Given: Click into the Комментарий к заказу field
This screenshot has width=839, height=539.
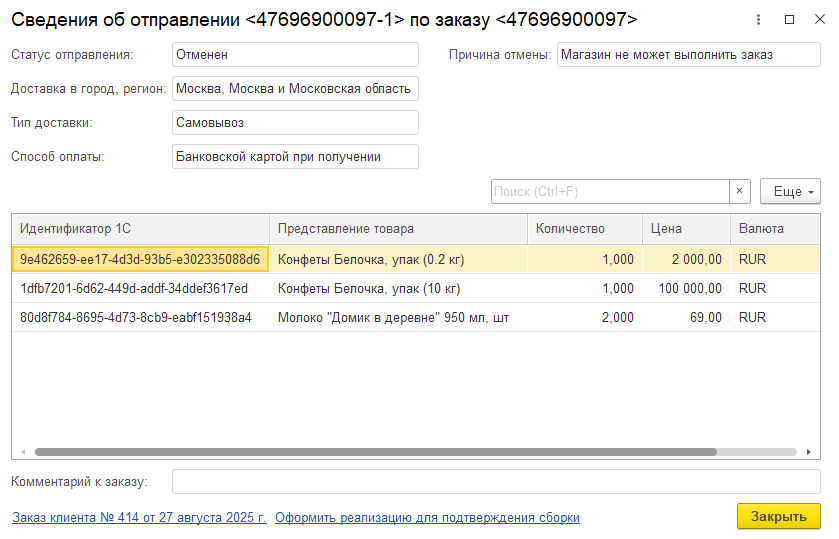Looking at the screenshot, I should point(496,481).
